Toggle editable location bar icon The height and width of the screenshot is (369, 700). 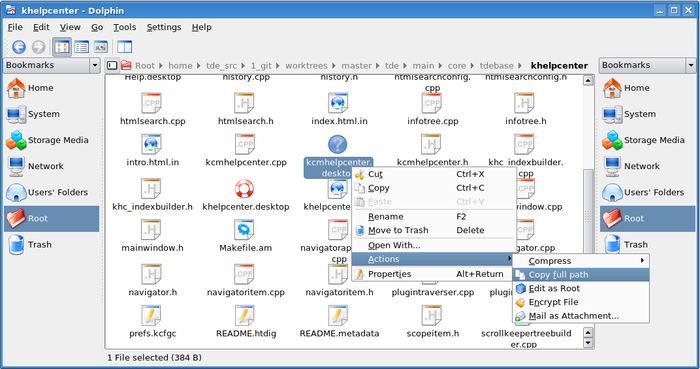coord(112,66)
